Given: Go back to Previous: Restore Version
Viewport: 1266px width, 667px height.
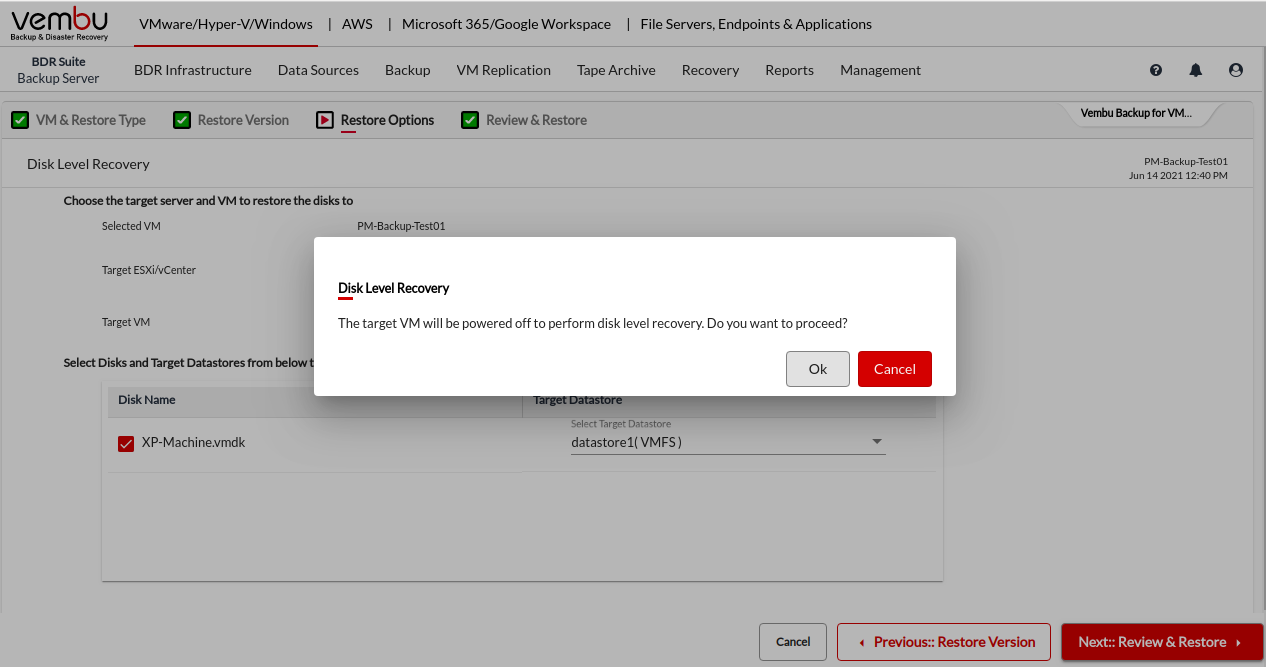Looking at the screenshot, I should point(943,642).
